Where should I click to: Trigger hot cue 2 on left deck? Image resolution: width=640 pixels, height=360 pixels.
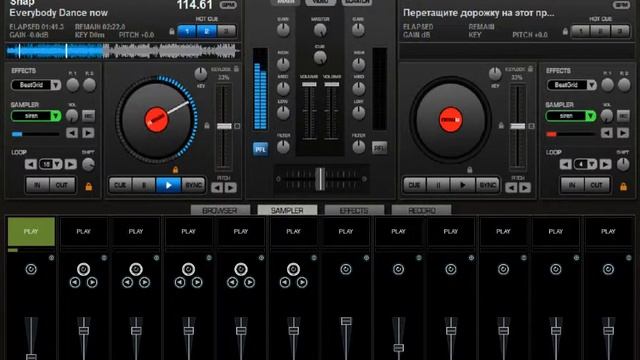(207, 31)
